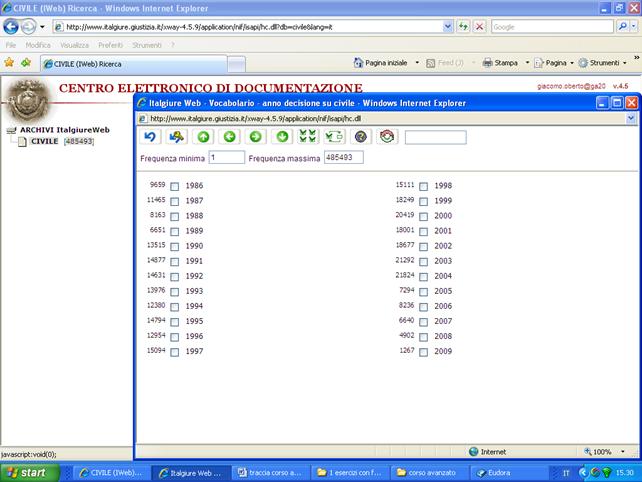
Task: Open Strumenti toolbar dropdown arrow
Action: [624, 63]
